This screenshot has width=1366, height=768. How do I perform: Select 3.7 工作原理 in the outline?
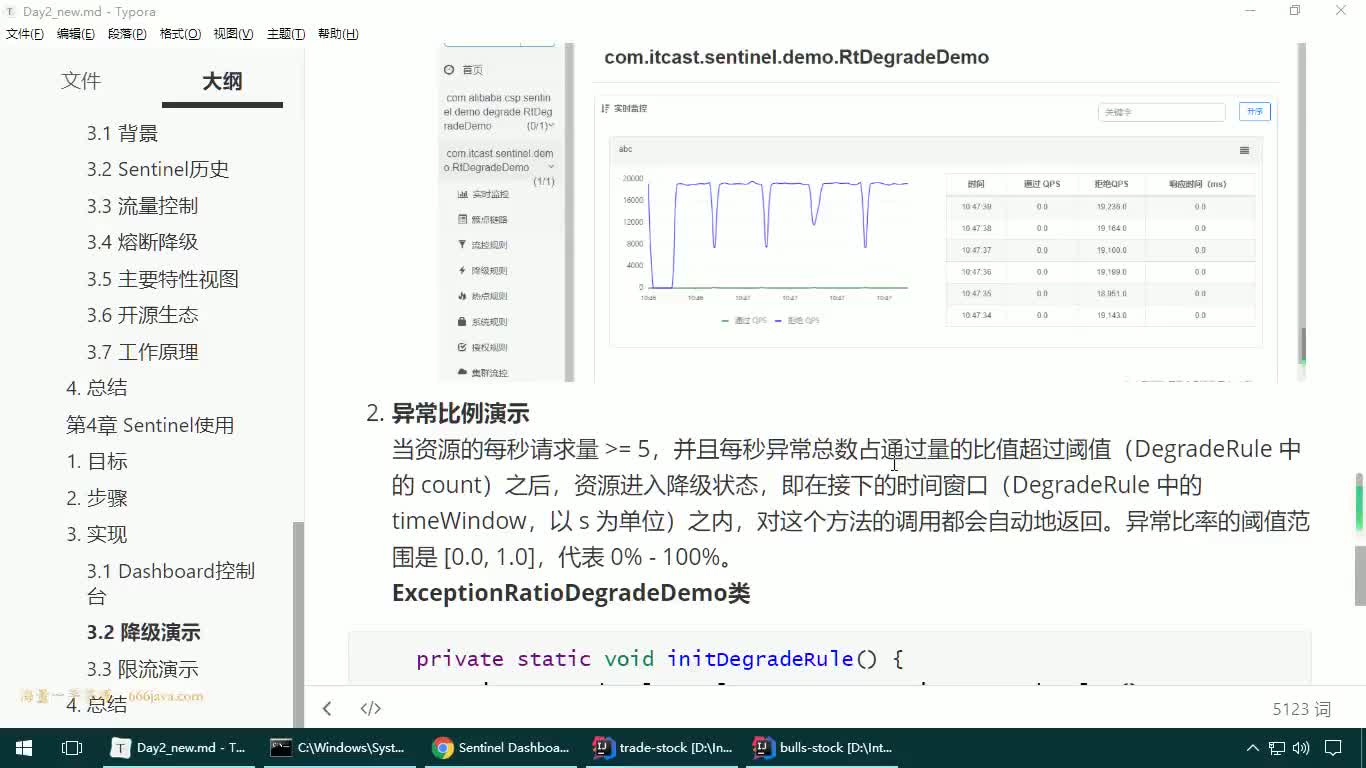click(142, 352)
